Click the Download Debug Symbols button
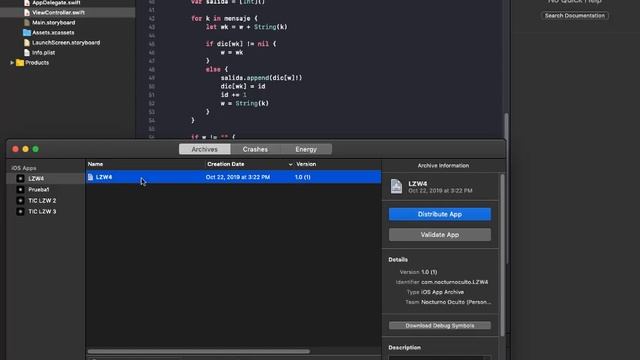 tap(440, 326)
